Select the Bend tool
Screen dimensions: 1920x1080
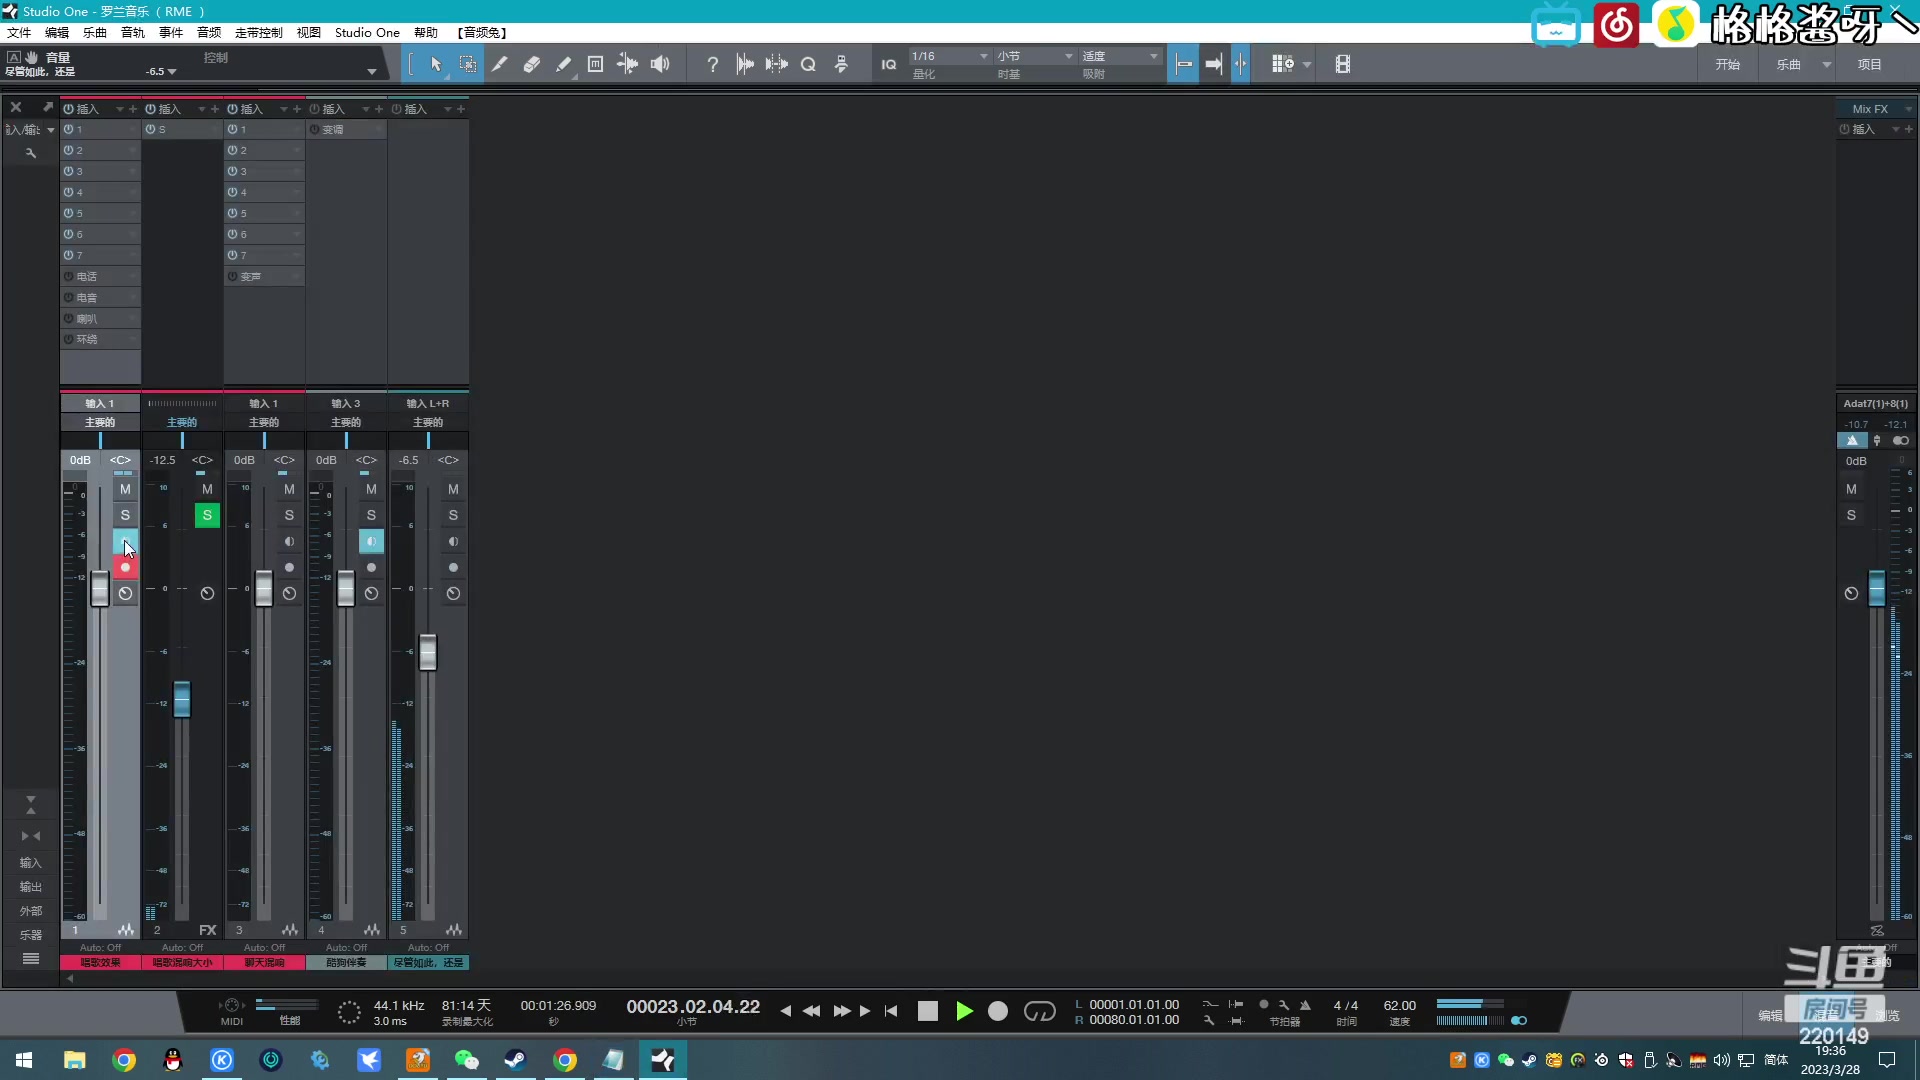(x=627, y=64)
